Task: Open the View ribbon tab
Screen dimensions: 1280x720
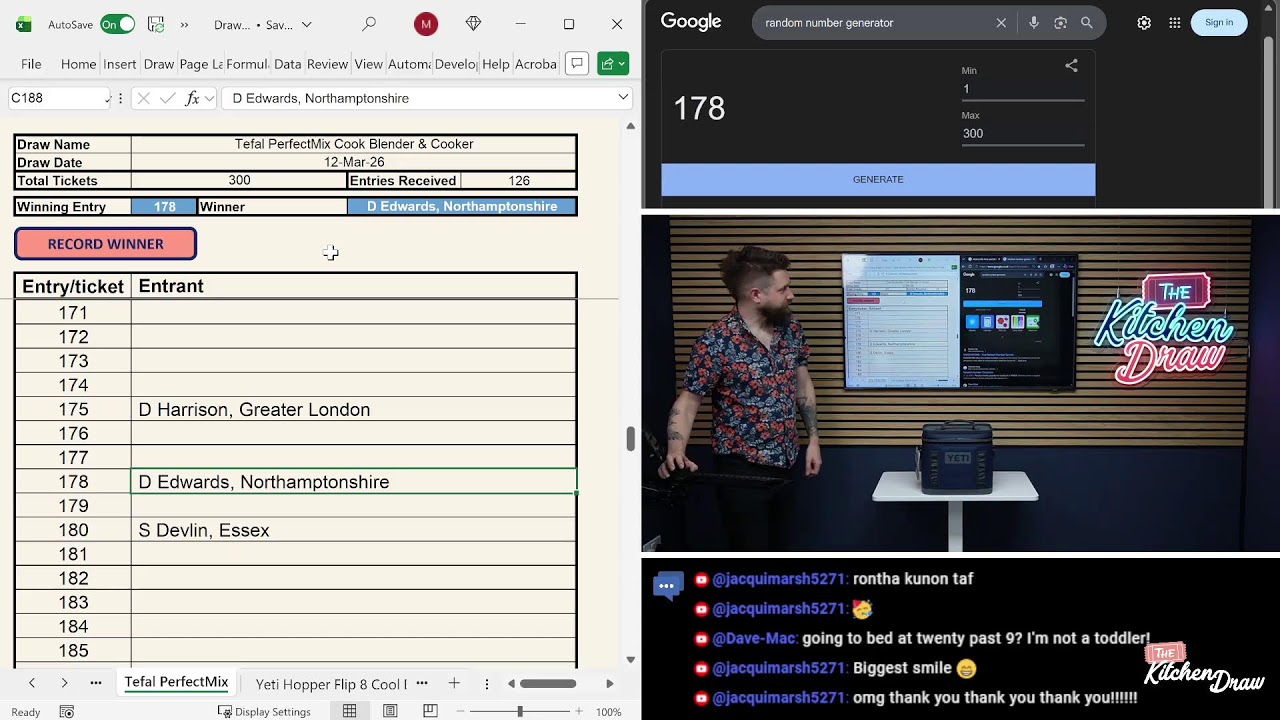Action: pyautogui.click(x=369, y=64)
